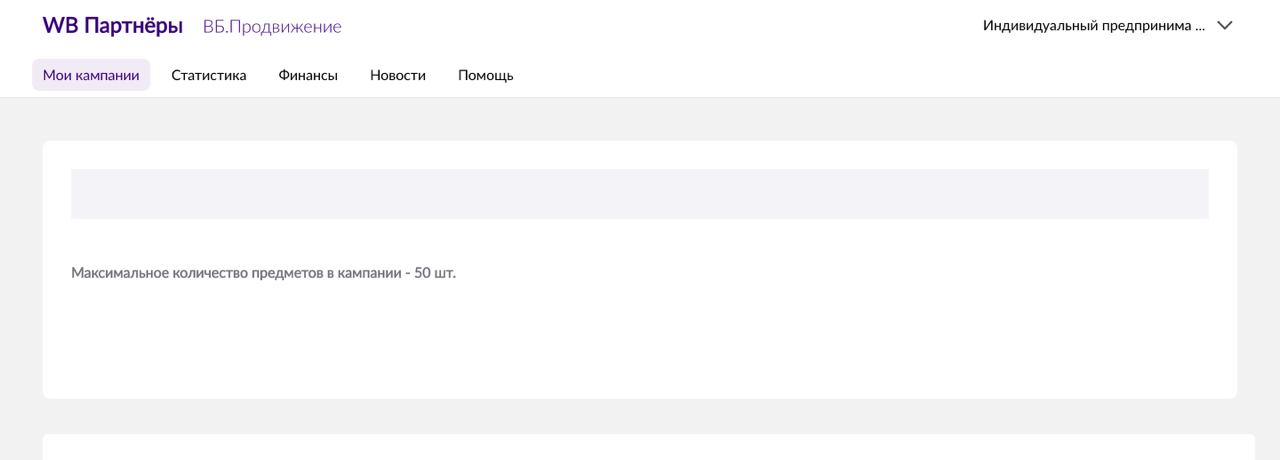Click blank header space beside ВБ.Продвижение
The width and height of the screenshot is (1280, 460).
point(650,27)
